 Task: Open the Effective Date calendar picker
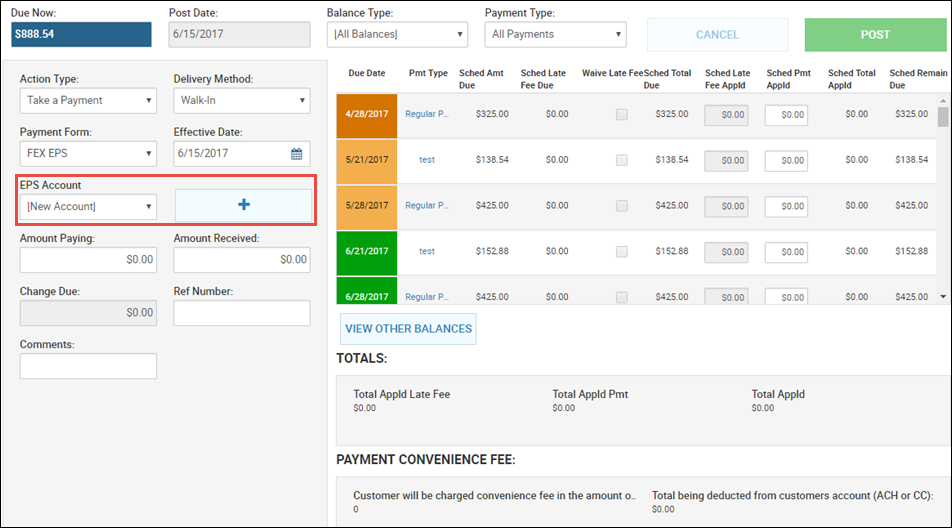tap(296, 154)
